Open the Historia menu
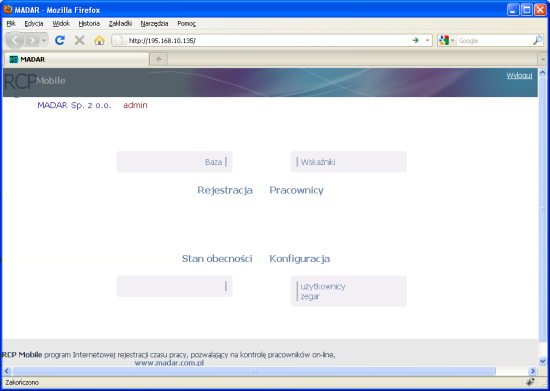The width and height of the screenshot is (550, 391). (x=89, y=23)
